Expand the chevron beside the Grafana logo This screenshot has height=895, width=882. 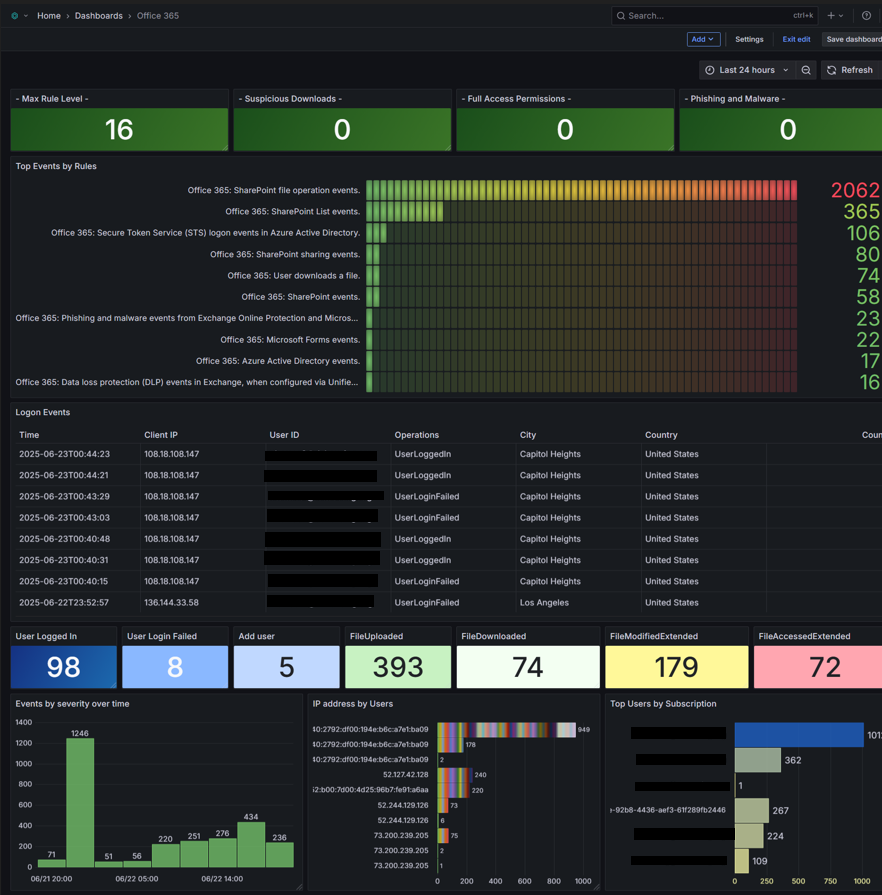coord(26,16)
